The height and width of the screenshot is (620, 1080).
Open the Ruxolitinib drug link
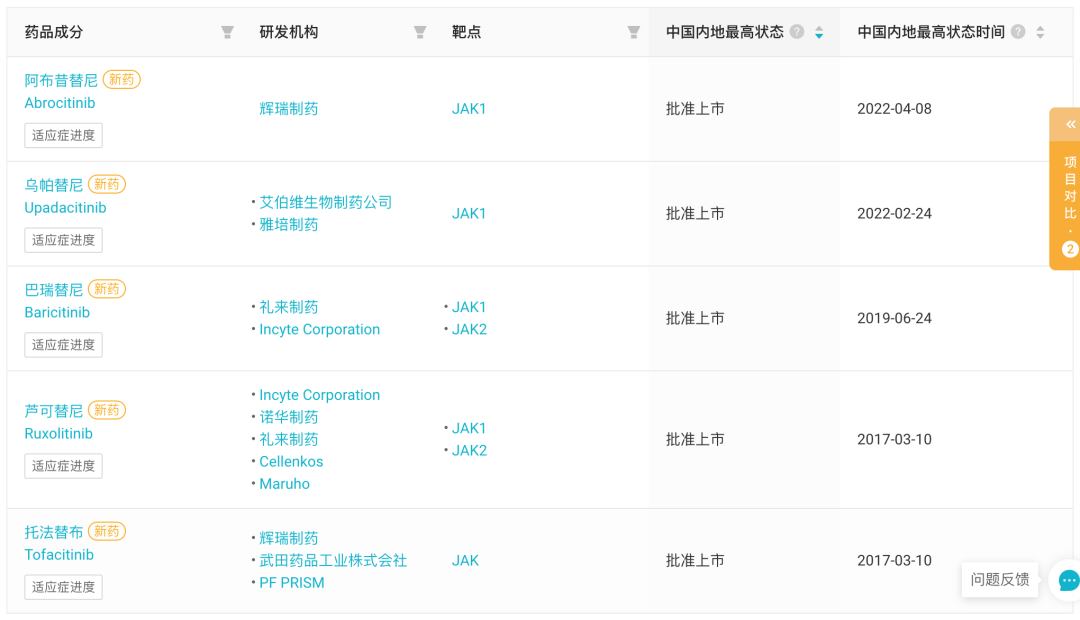coord(59,433)
